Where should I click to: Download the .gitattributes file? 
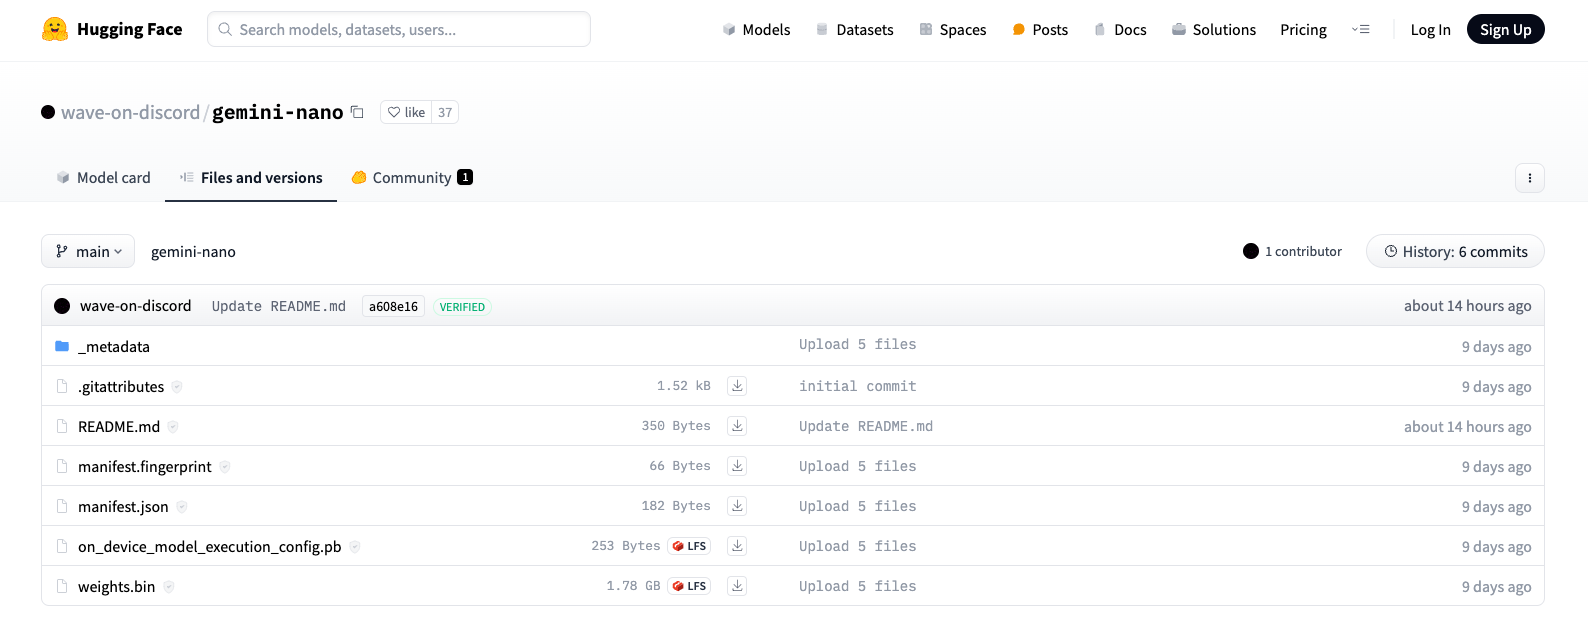click(737, 386)
